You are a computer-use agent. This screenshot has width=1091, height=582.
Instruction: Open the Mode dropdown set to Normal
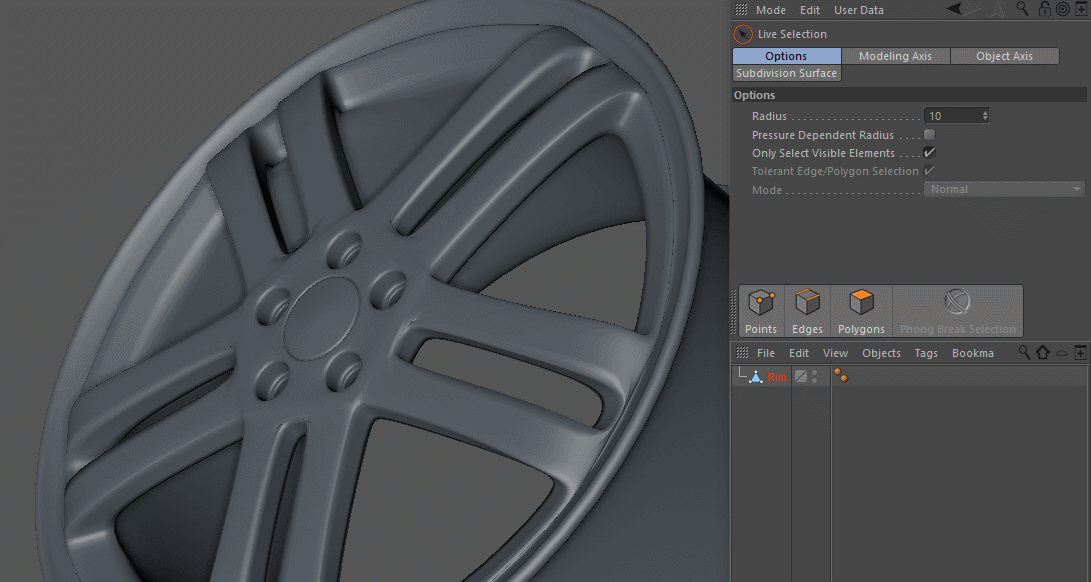[x=1006, y=189]
